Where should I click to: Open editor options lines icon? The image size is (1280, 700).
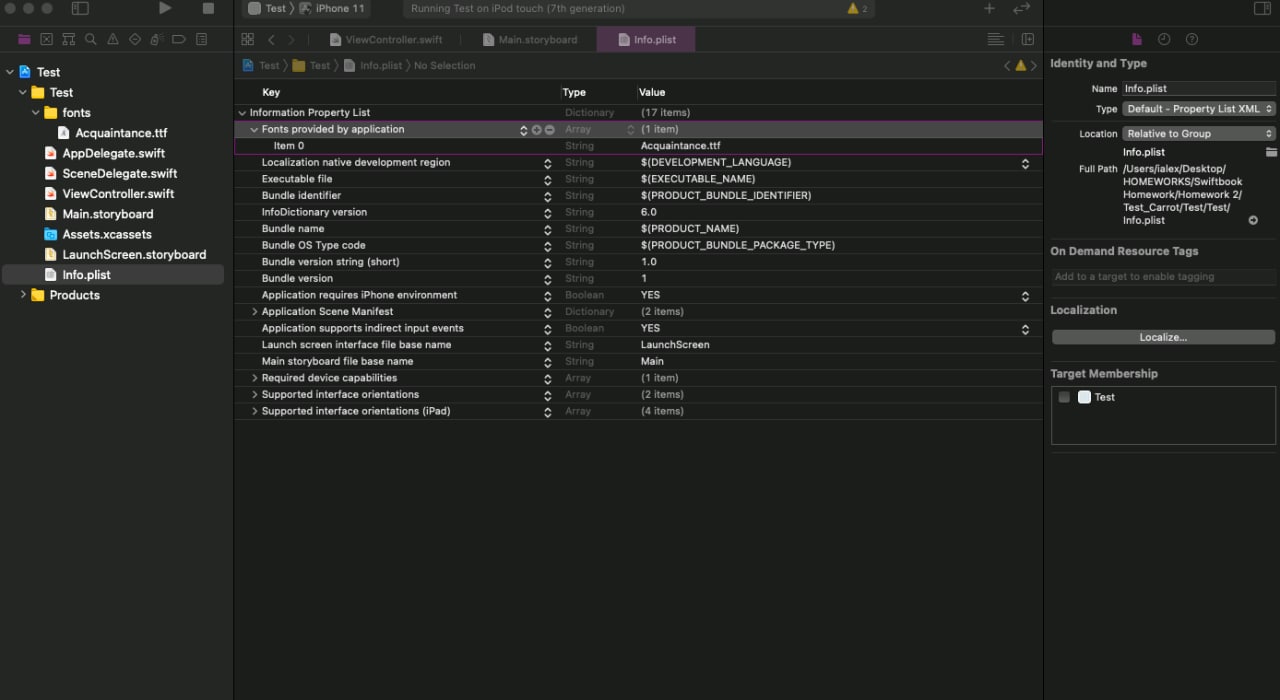tap(995, 39)
